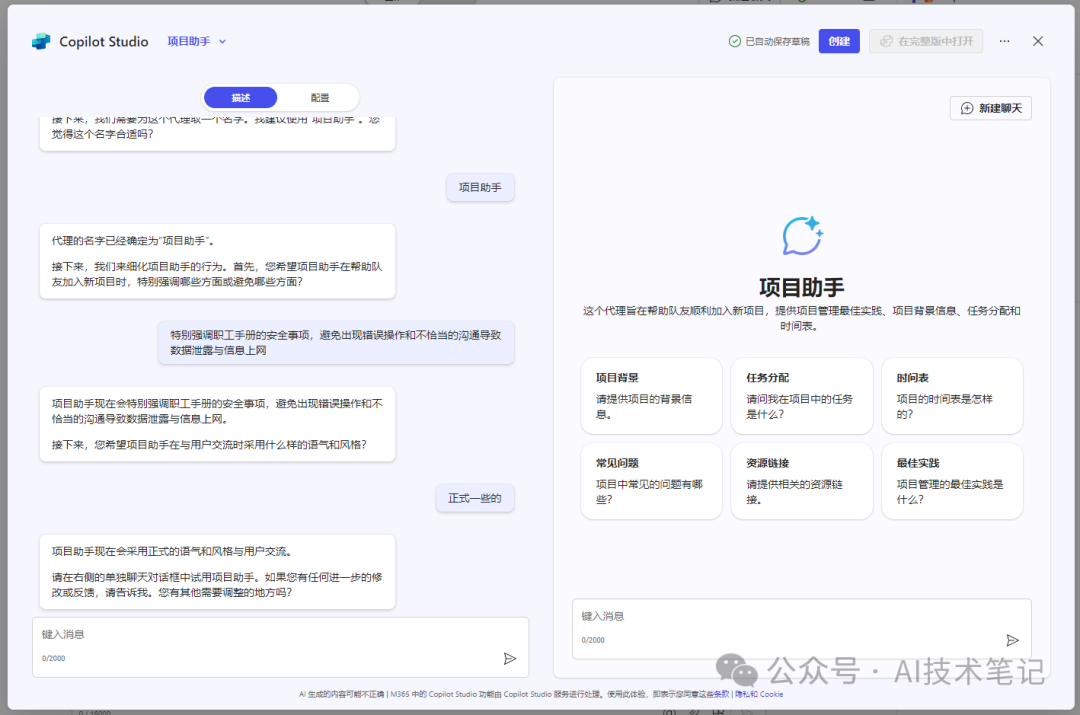Image resolution: width=1080 pixels, height=715 pixels.
Task: Click the 项目助手 chat sparkle icon
Action: coord(802,236)
